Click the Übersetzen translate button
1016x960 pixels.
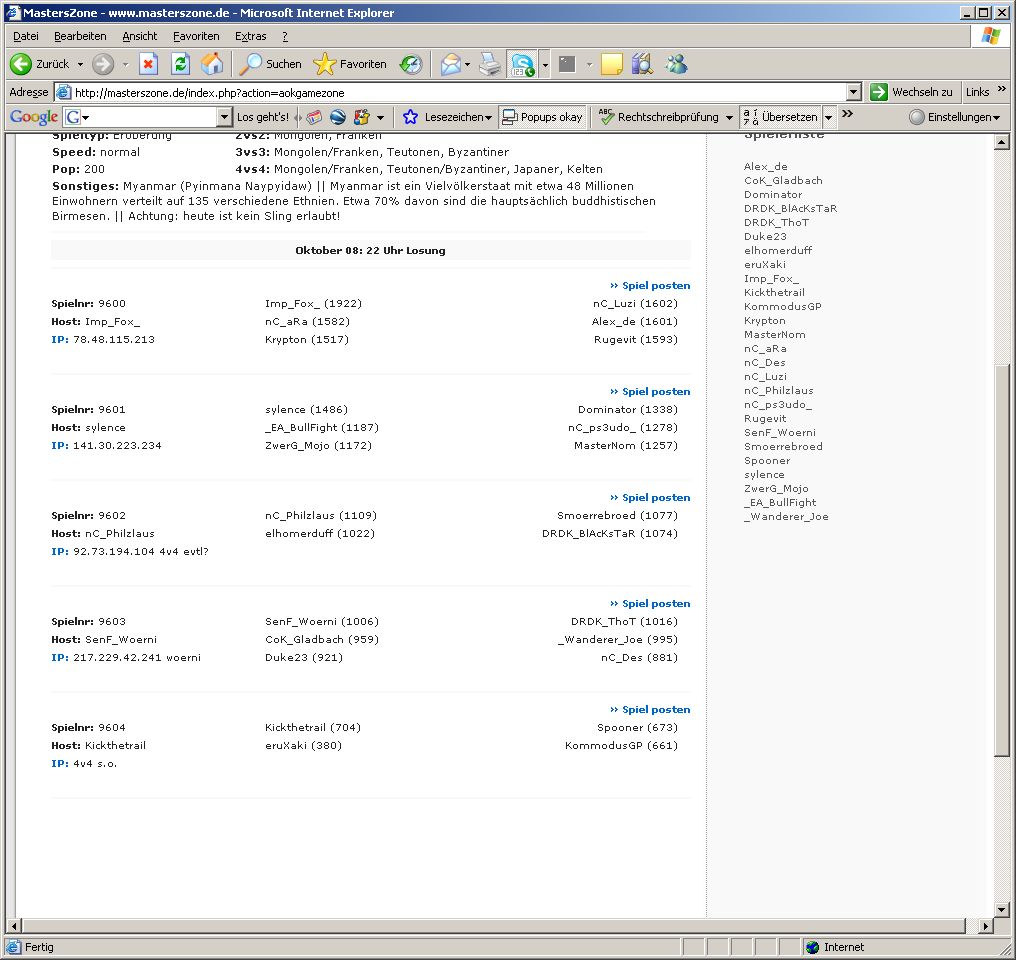[781, 117]
